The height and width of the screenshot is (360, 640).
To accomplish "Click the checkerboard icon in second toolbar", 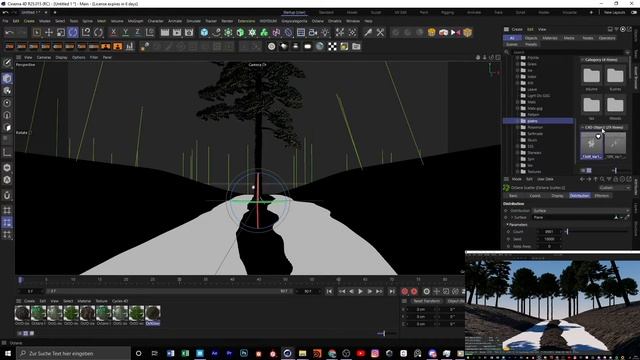I will coord(332,47).
